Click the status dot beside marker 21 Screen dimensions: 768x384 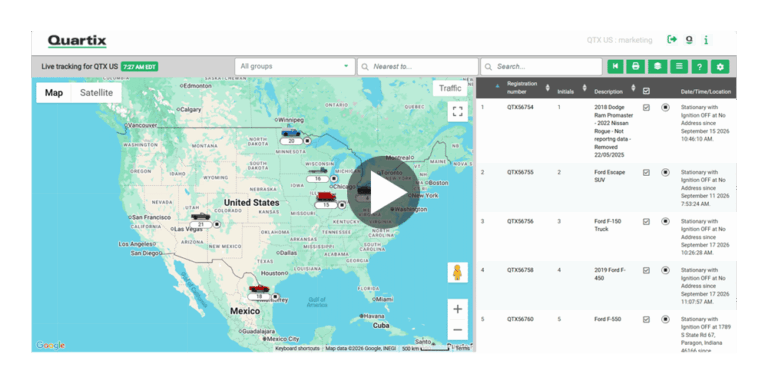click(217, 224)
